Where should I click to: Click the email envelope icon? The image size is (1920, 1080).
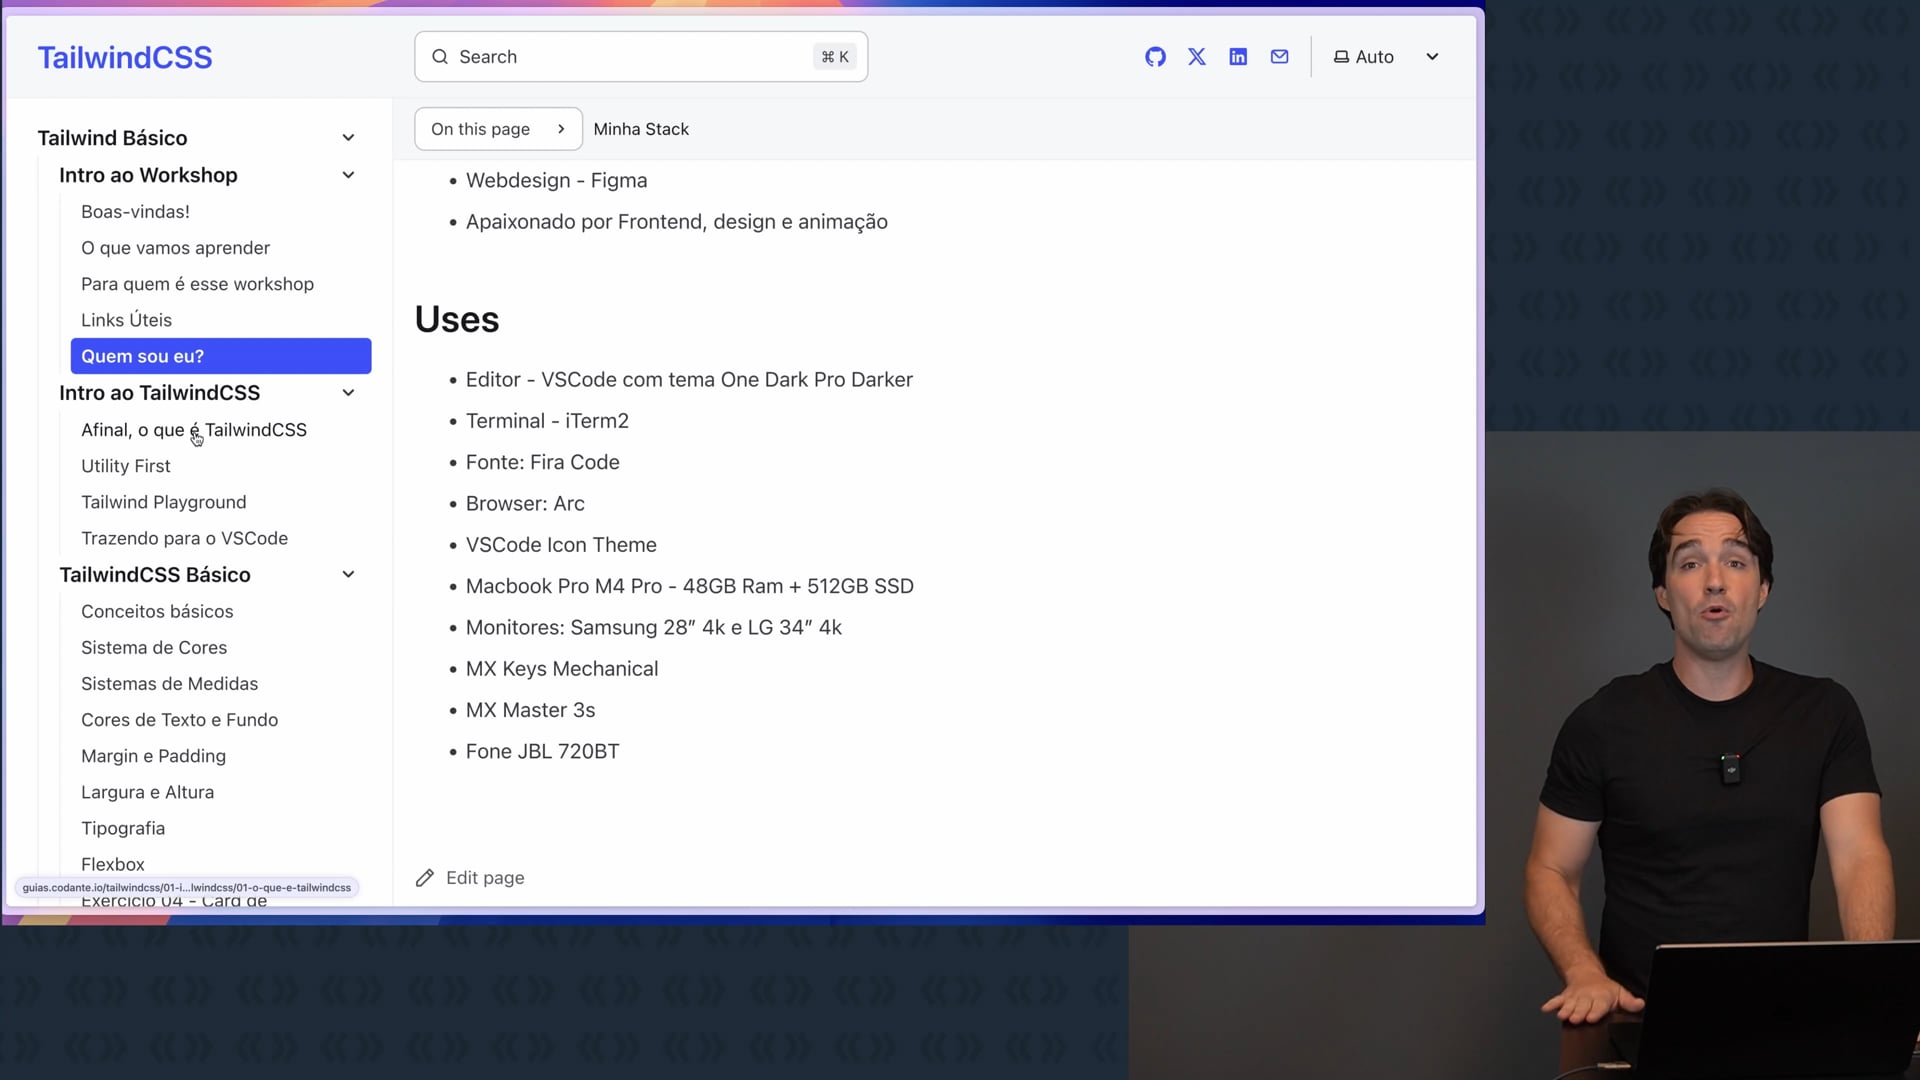tap(1279, 57)
